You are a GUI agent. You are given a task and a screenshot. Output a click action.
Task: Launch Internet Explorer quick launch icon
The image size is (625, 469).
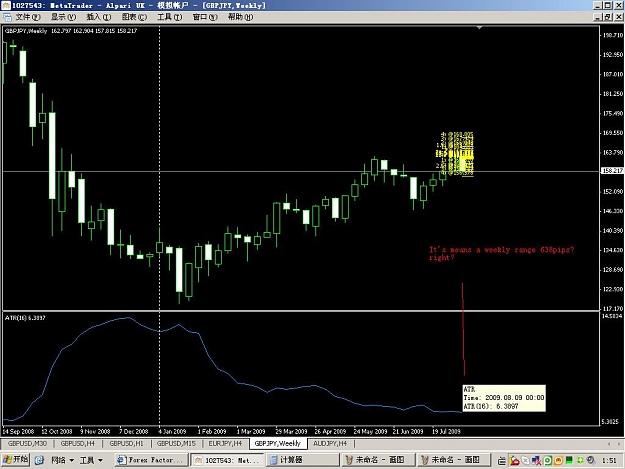[39, 460]
